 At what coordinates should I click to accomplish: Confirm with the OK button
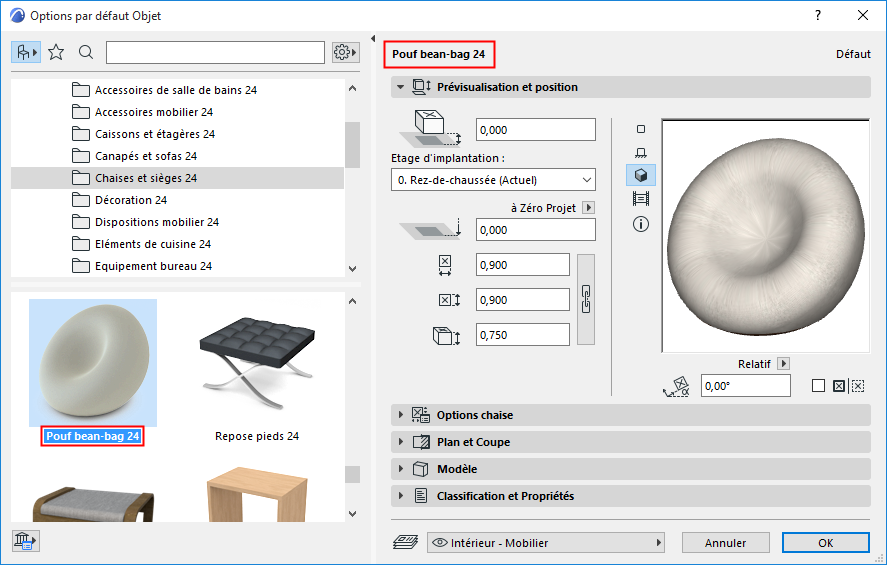click(825, 542)
